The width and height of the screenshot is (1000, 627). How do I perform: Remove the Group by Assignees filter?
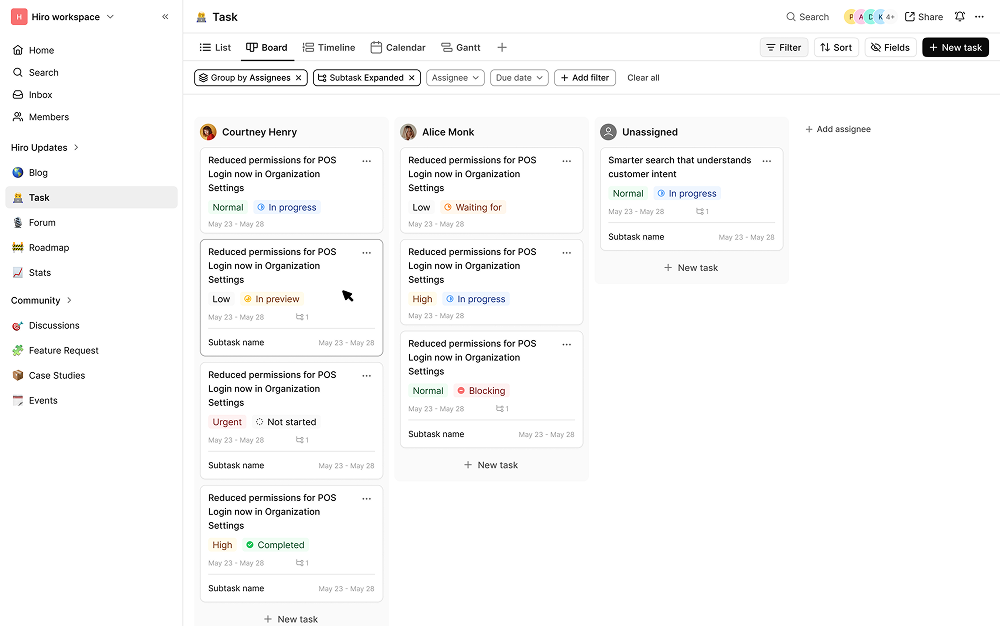click(x=298, y=78)
